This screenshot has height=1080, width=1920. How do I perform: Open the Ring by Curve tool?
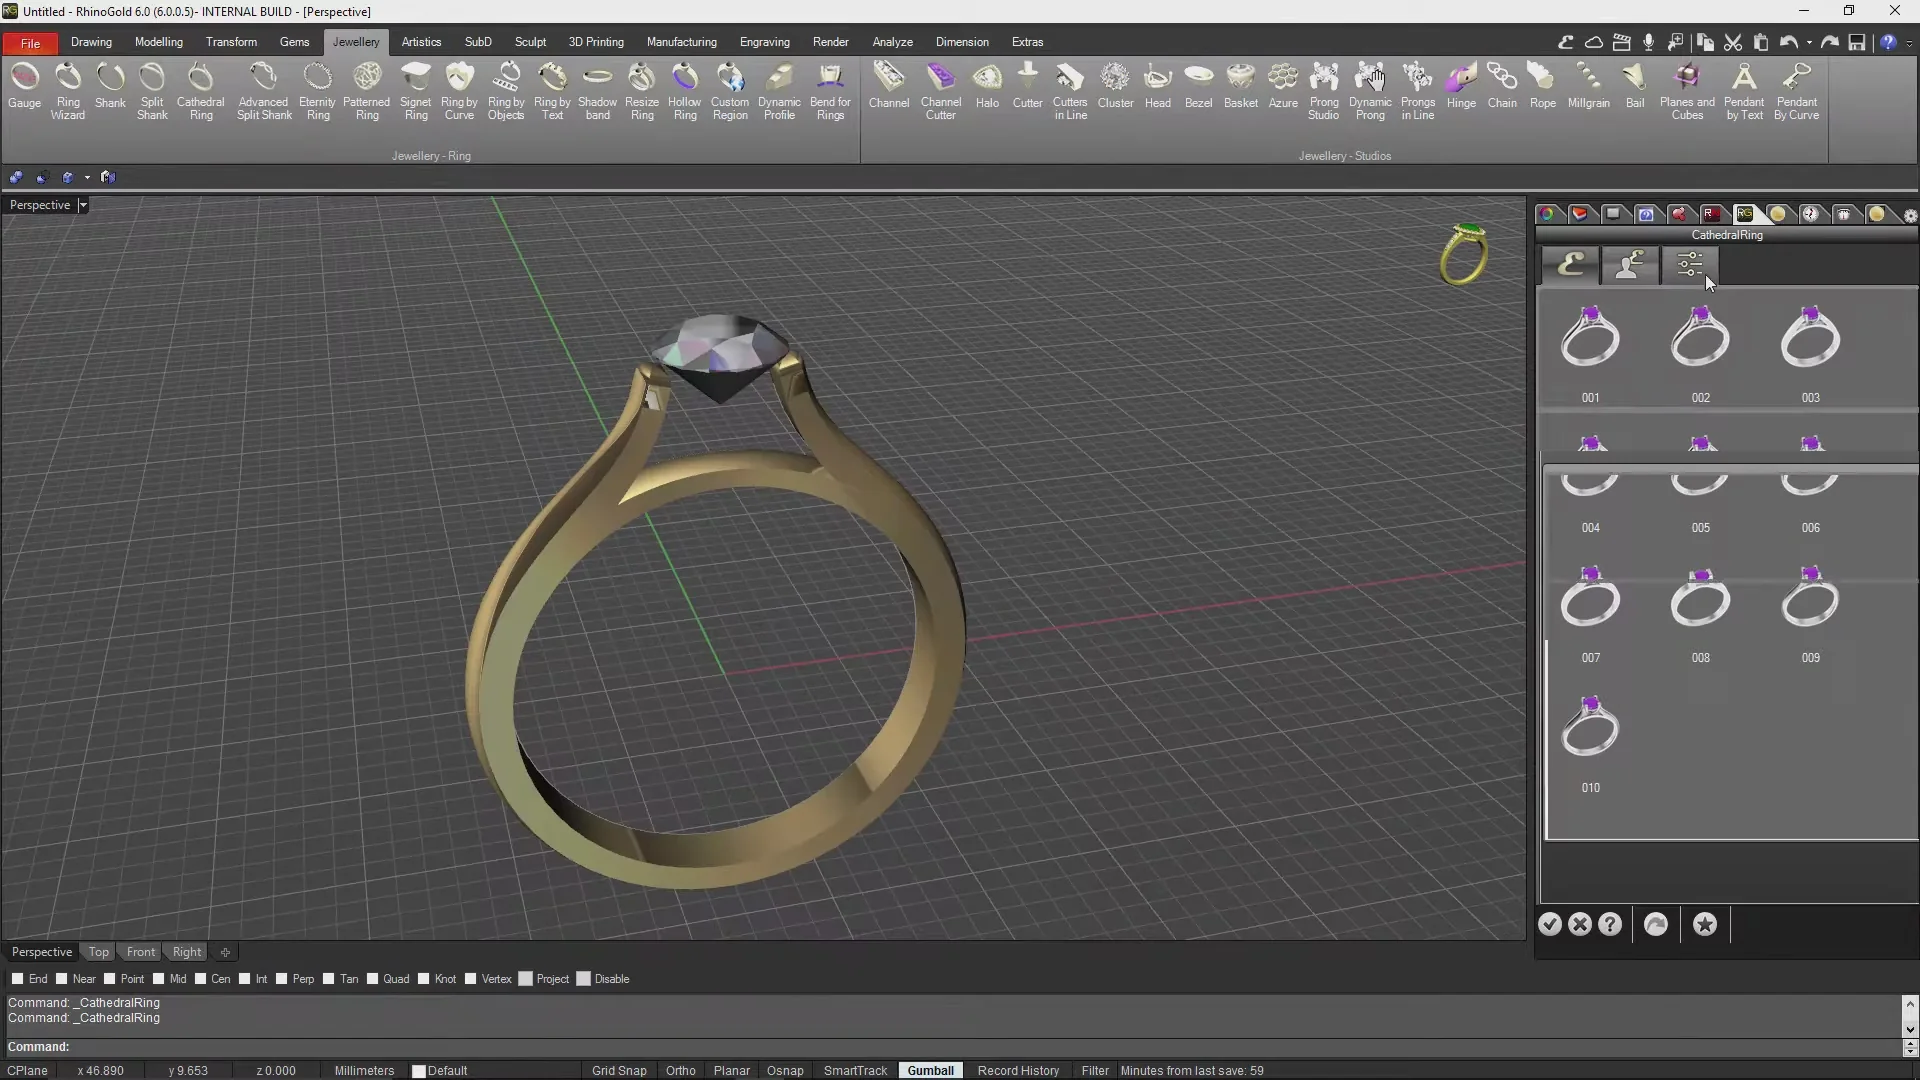[x=459, y=91]
